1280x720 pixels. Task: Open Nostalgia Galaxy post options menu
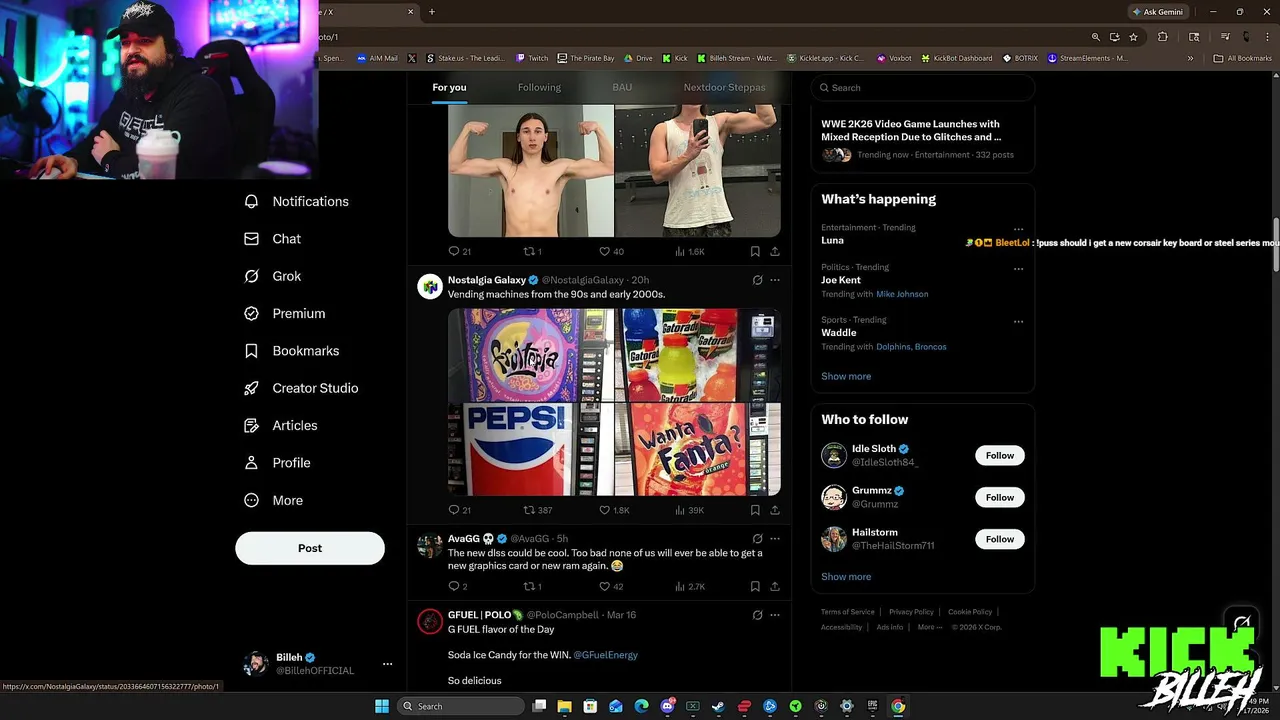[775, 280]
